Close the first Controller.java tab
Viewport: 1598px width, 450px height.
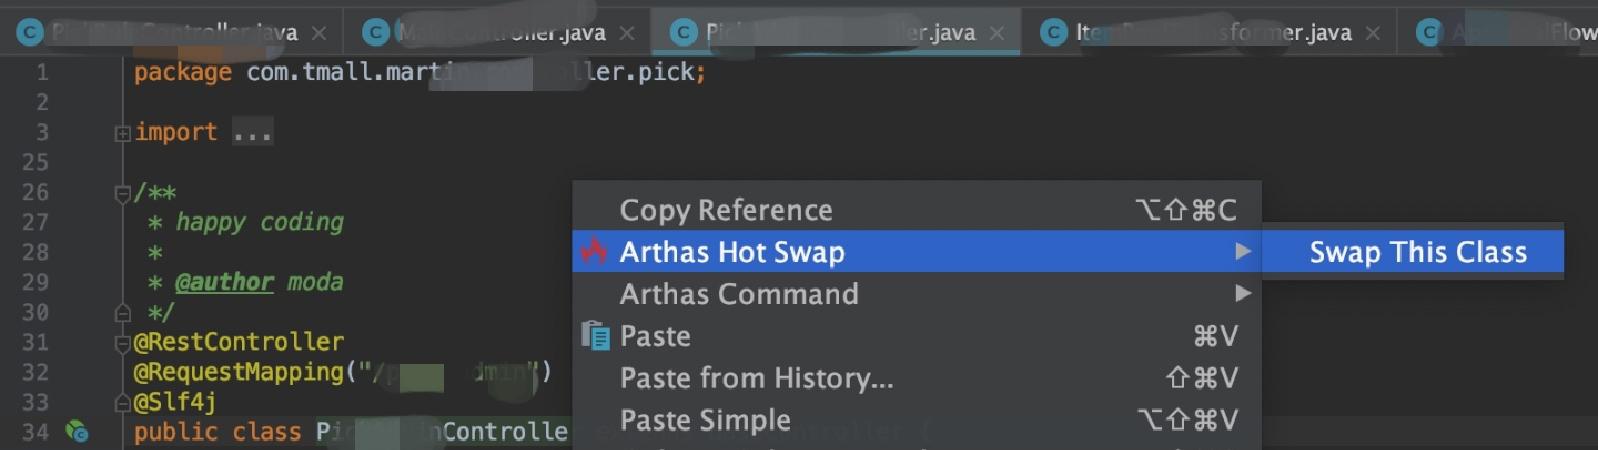coord(318,33)
